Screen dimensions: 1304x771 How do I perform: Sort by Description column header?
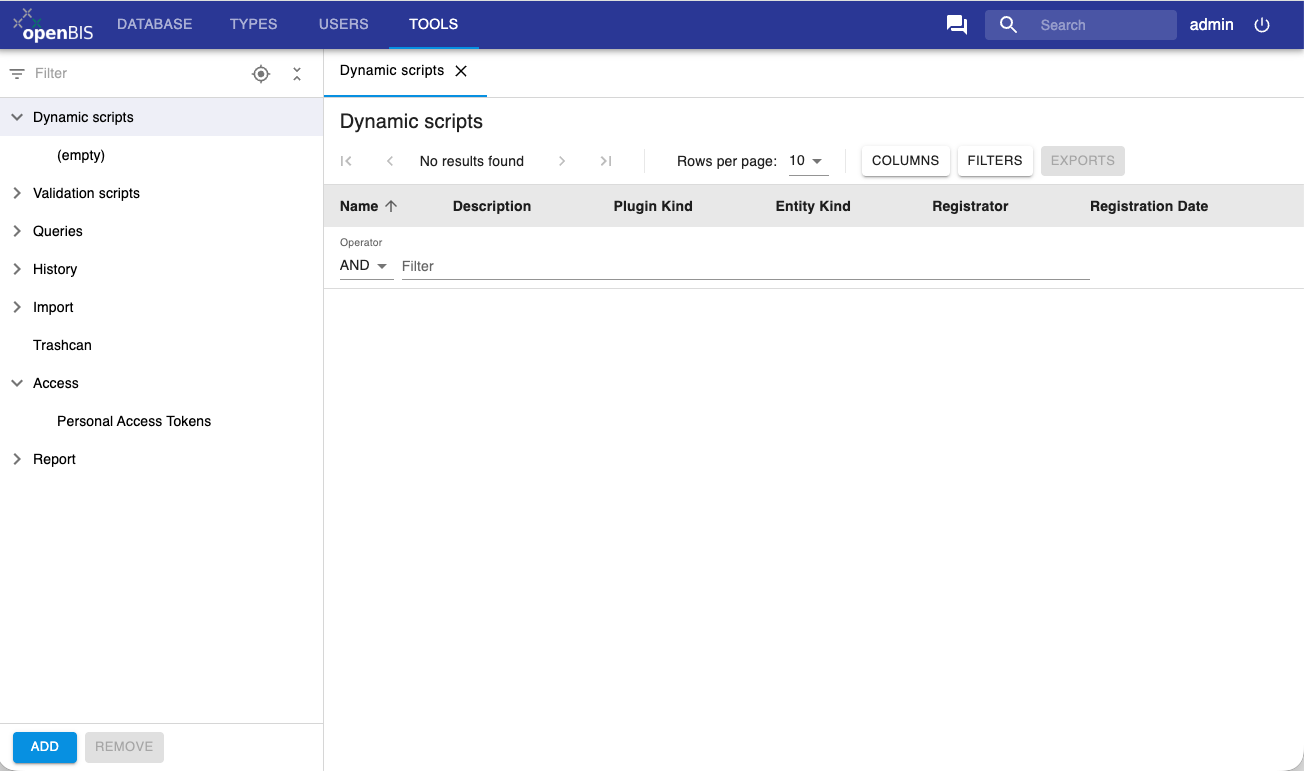coord(492,206)
